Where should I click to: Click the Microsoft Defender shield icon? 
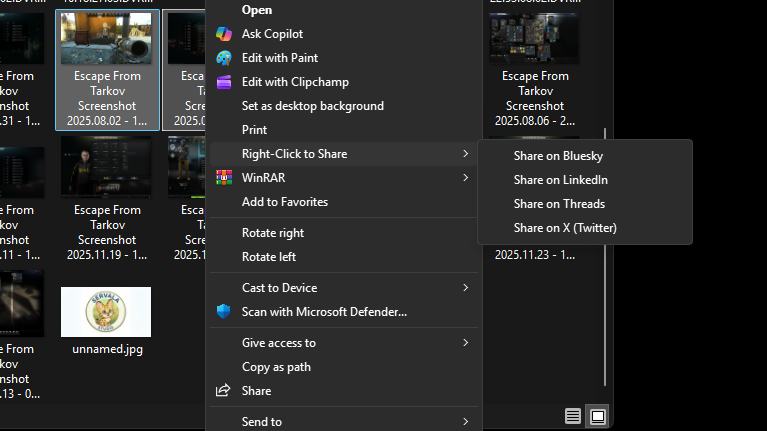[224, 312]
